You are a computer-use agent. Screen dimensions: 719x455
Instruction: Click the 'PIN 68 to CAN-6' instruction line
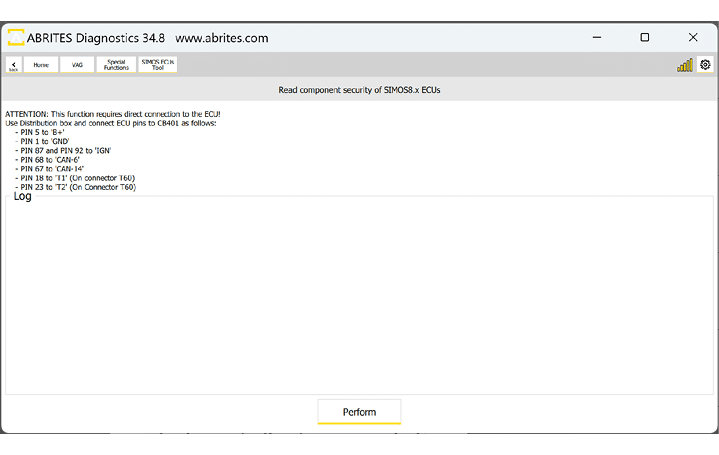coord(50,159)
